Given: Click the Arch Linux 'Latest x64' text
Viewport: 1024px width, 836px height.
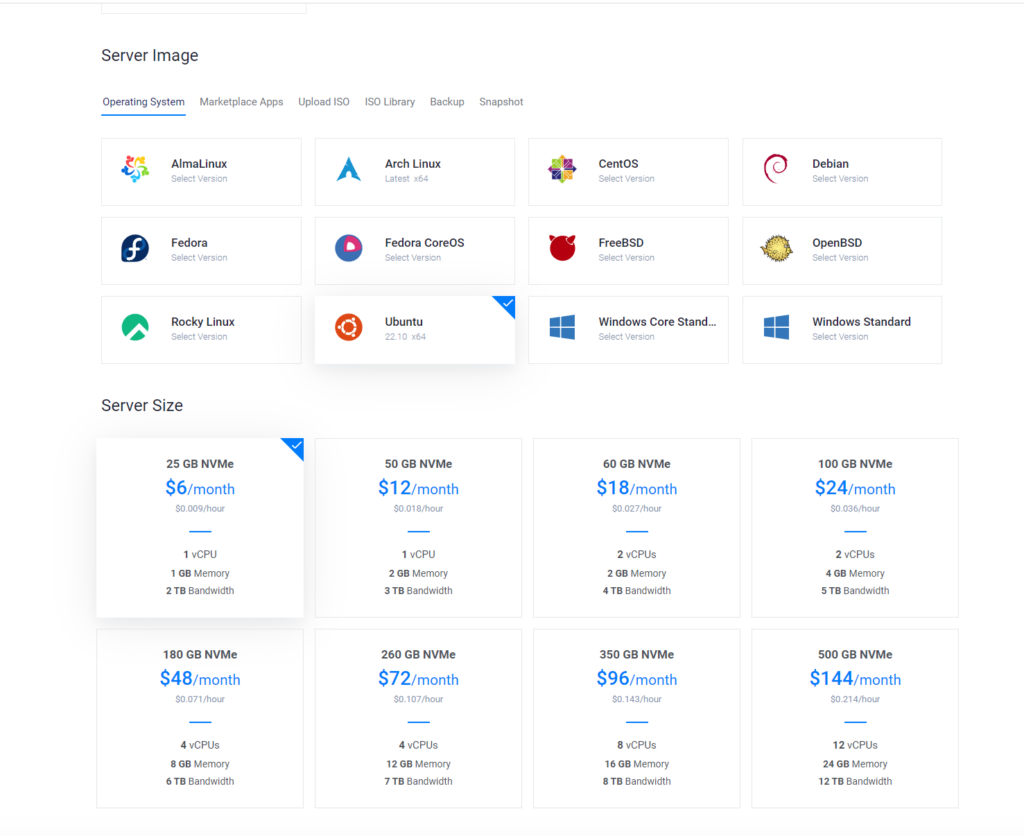Looking at the screenshot, I should point(406,179).
